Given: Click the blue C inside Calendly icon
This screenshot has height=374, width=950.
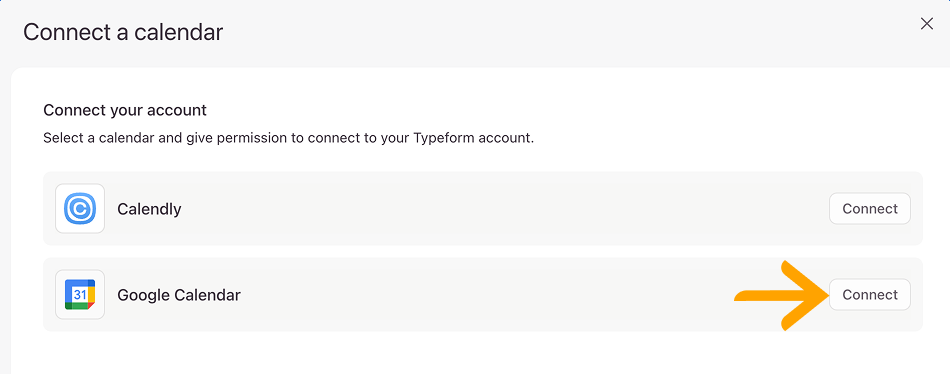Looking at the screenshot, I should tap(80, 209).
